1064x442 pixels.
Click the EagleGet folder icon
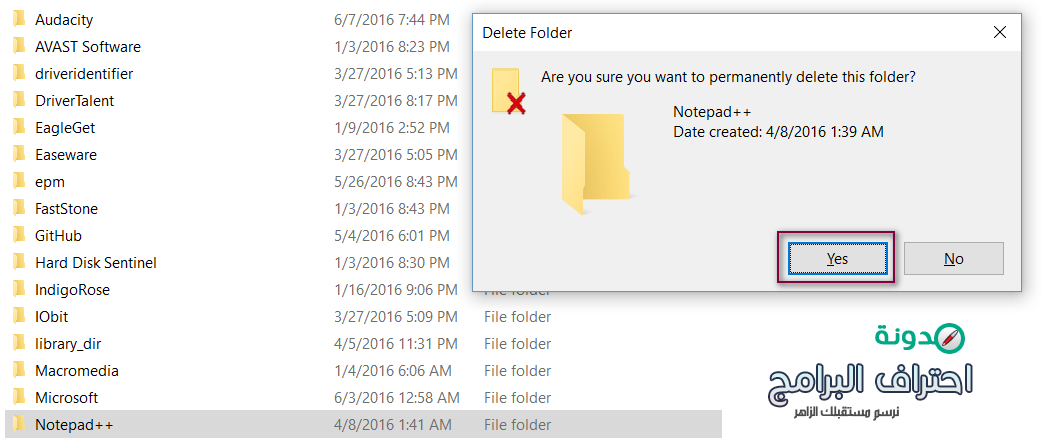pyautogui.click(x=18, y=127)
